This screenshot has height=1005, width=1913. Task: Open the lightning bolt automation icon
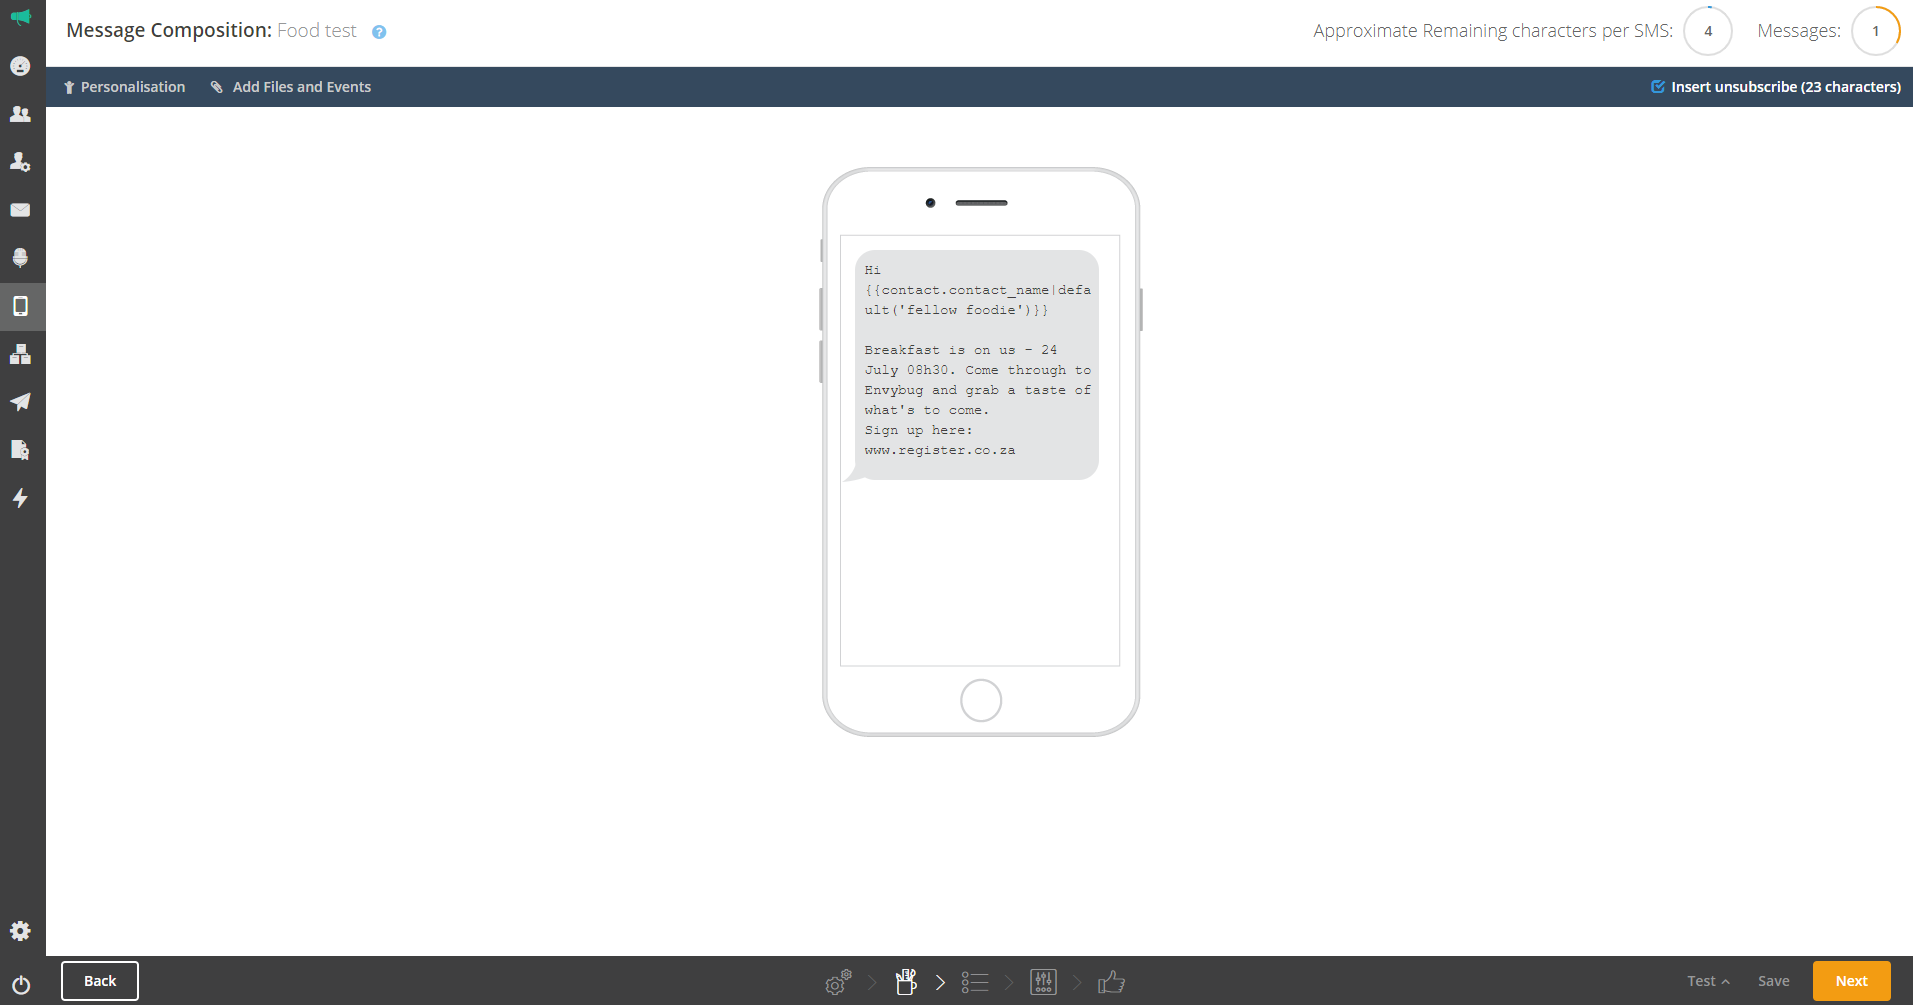tap(20, 498)
